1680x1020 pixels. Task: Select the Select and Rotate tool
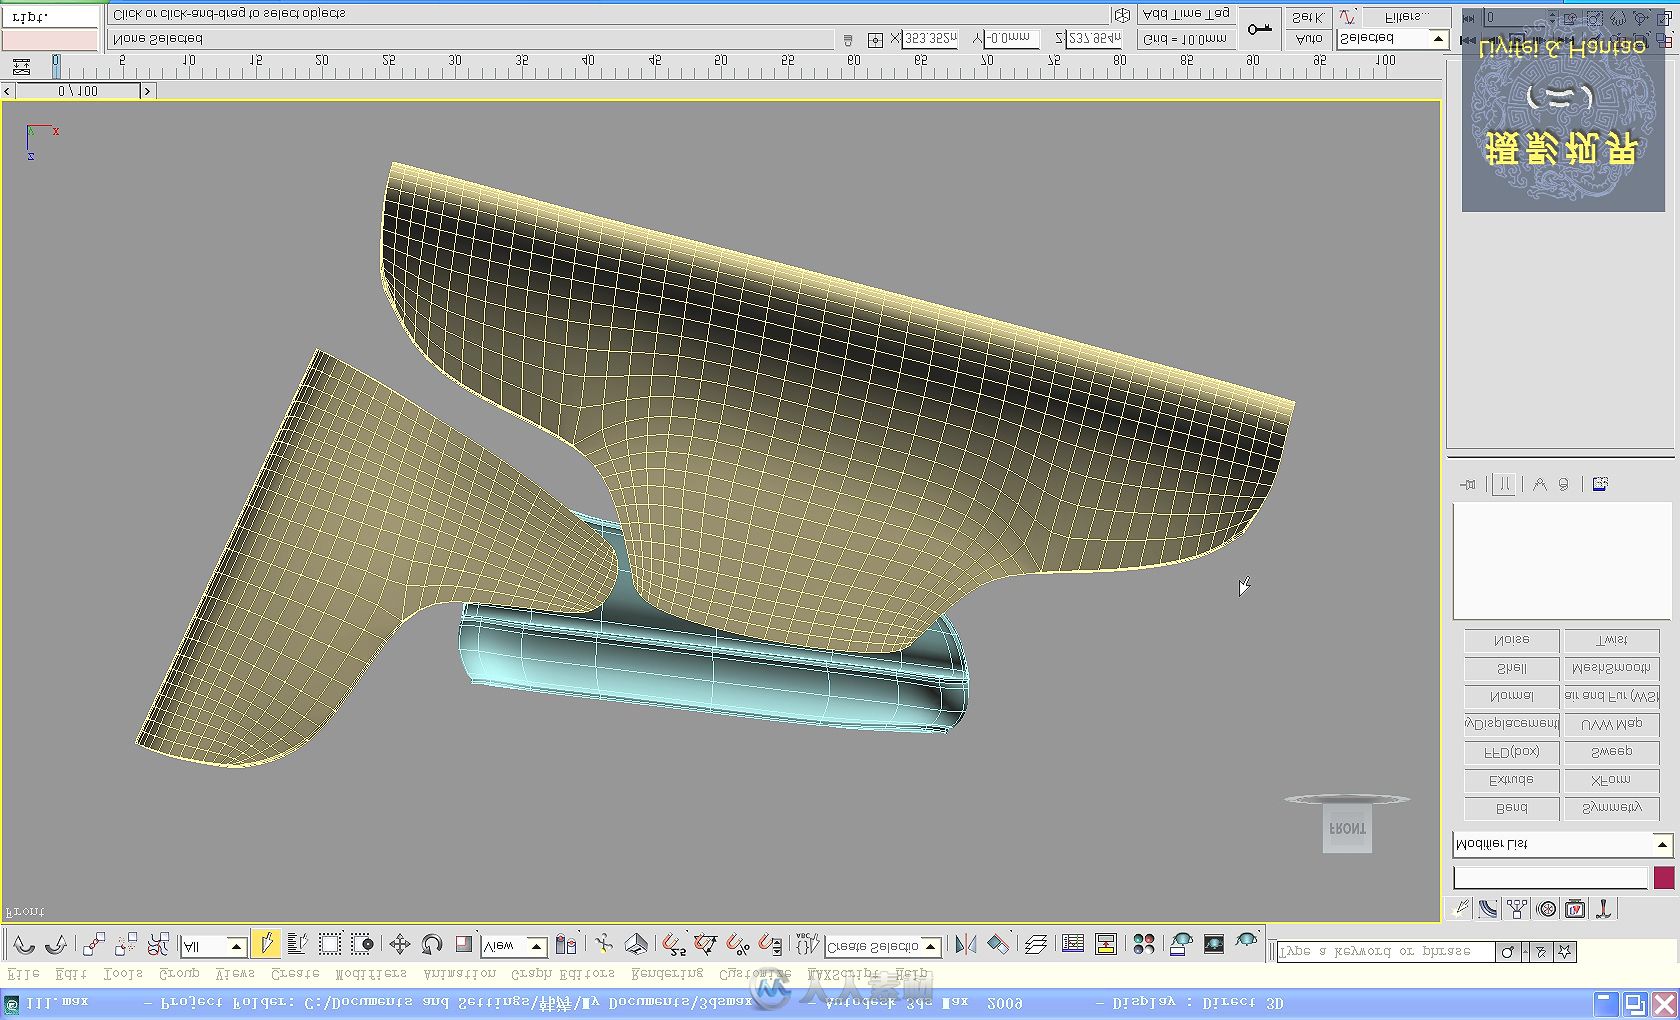[x=432, y=944]
